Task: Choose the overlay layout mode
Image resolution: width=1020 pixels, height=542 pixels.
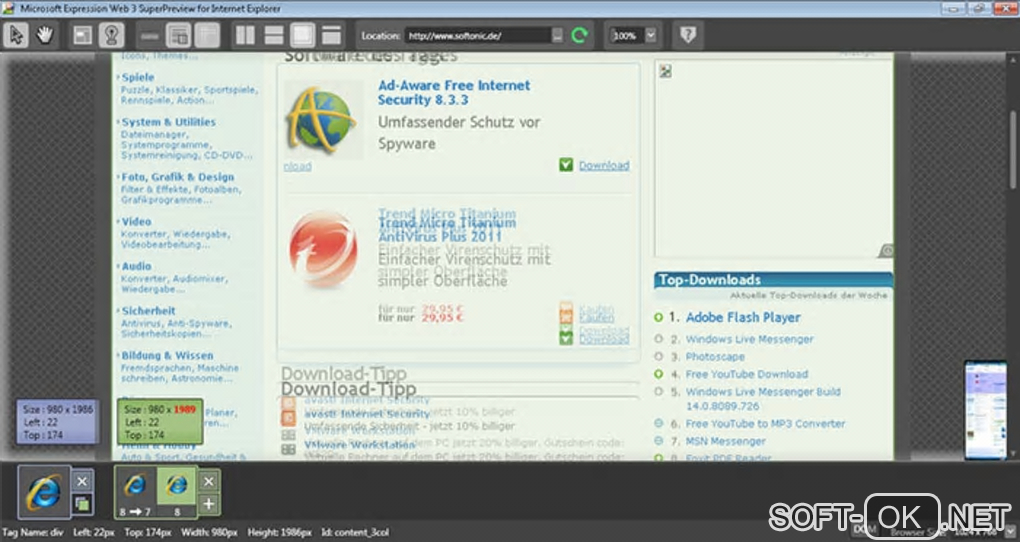Action: pos(302,35)
